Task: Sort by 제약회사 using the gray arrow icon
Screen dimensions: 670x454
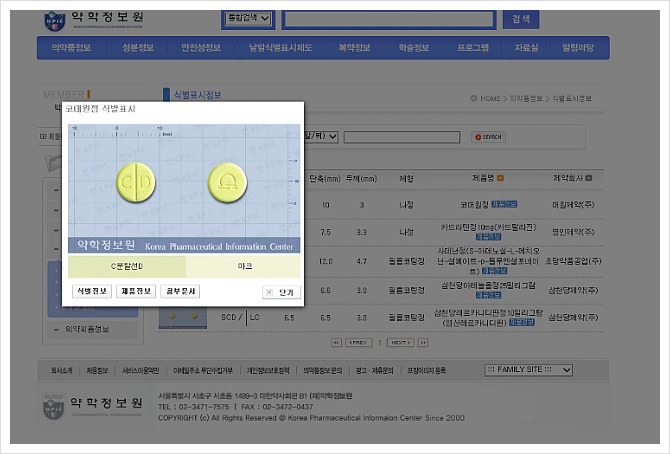Action: tap(589, 178)
